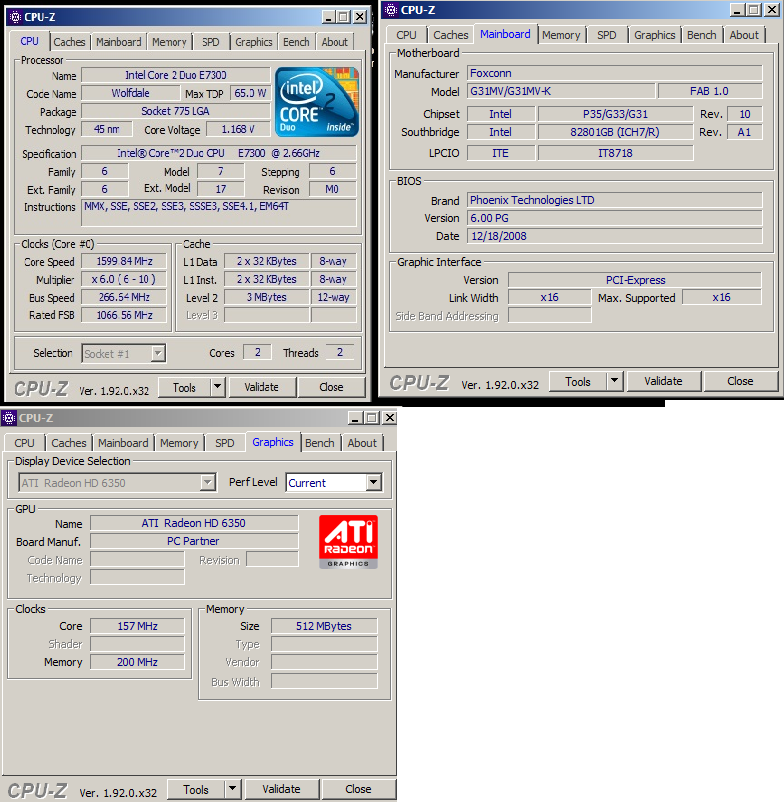The image size is (784, 802).
Task: Click Tools button in Mainboard window
Action: click(x=578, y=381)
